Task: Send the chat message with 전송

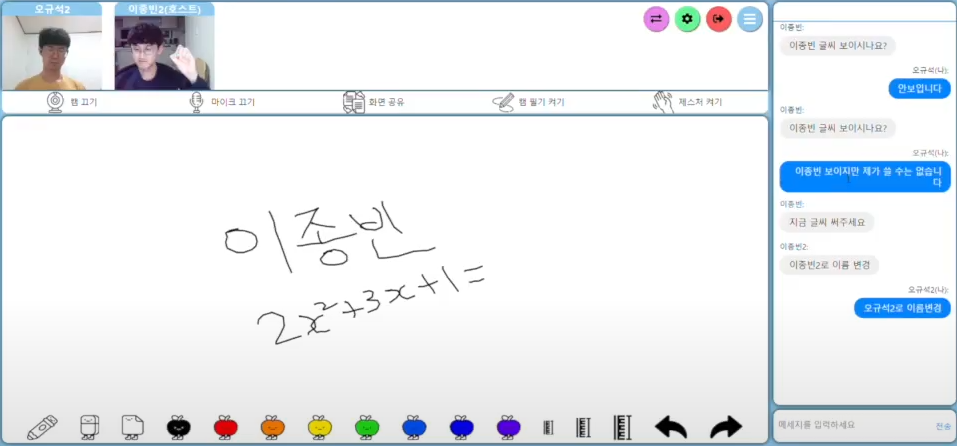Action: tap(943, 426)
